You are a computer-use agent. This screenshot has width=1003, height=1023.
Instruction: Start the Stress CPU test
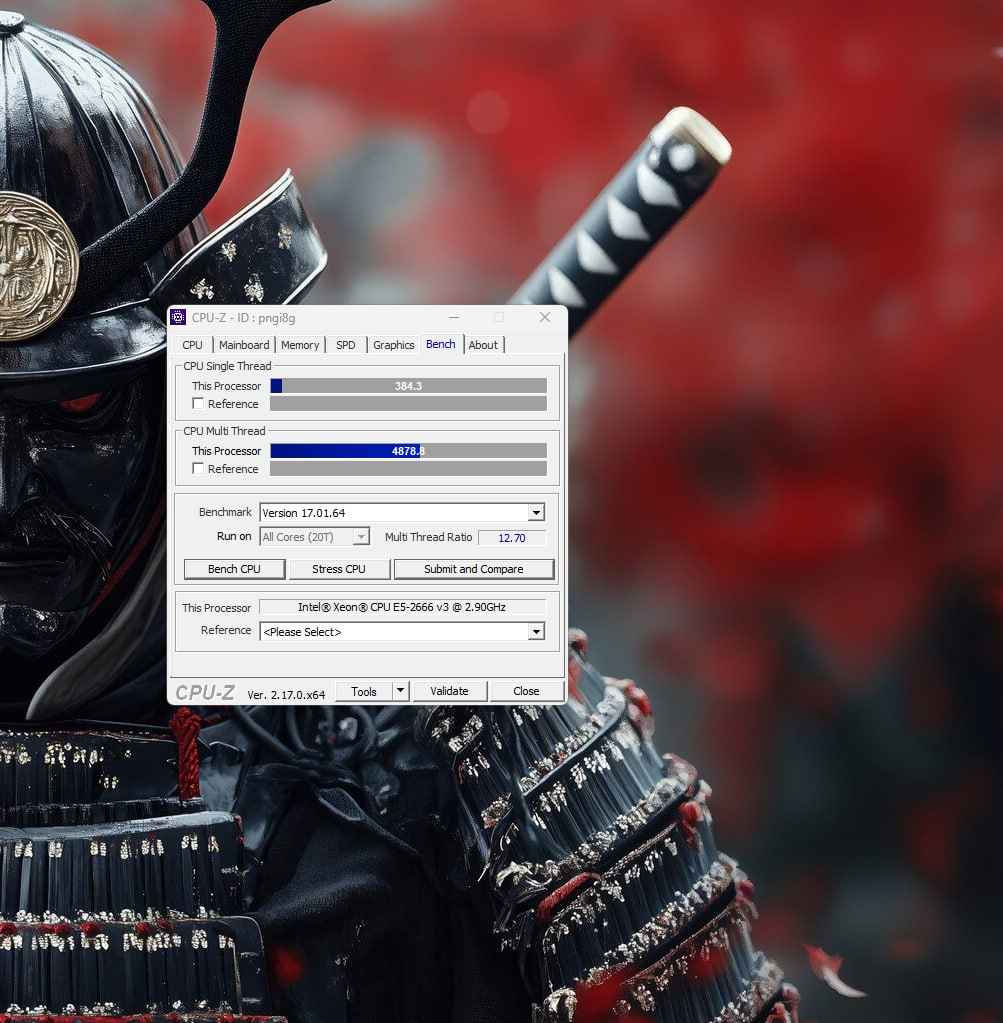[x=339, y=568]
